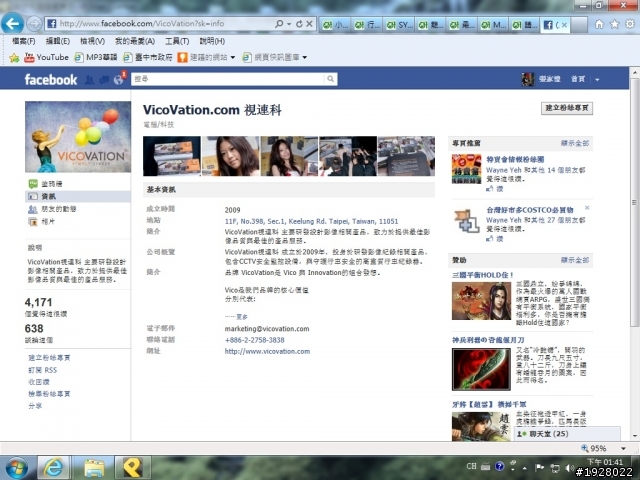640x480 pixels.
Task: Close the active Facebook browser tab
Action: pyautogui.click(x=564, y=25)
